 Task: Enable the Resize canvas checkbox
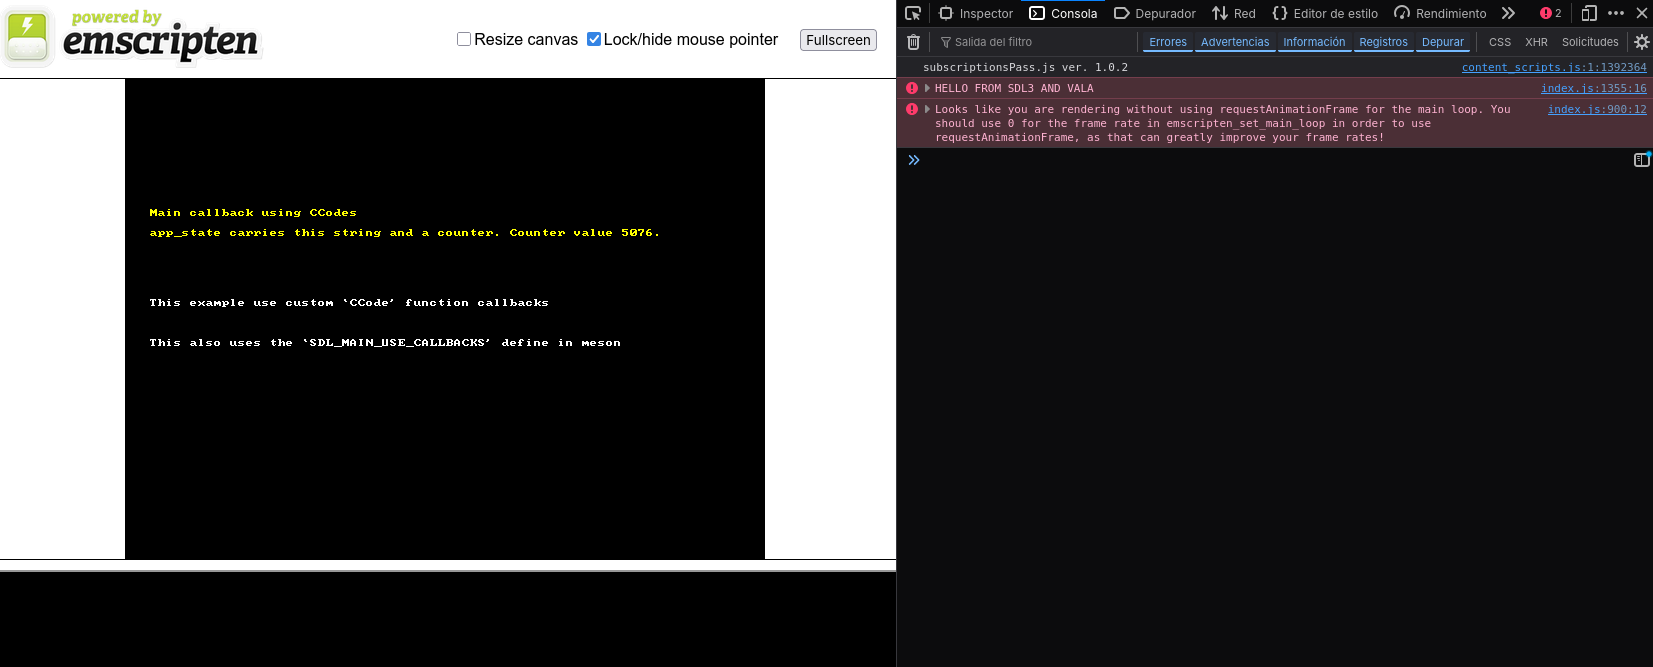[x=464, y=39]
